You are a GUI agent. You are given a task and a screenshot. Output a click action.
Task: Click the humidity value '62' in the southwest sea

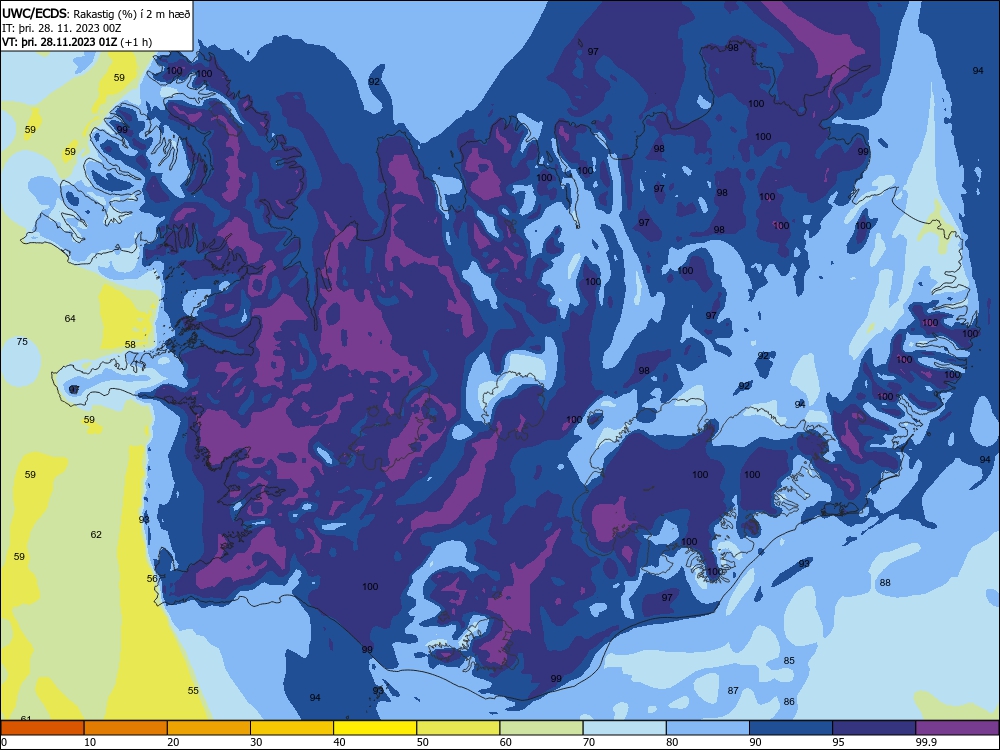click(x=96, y=534)
